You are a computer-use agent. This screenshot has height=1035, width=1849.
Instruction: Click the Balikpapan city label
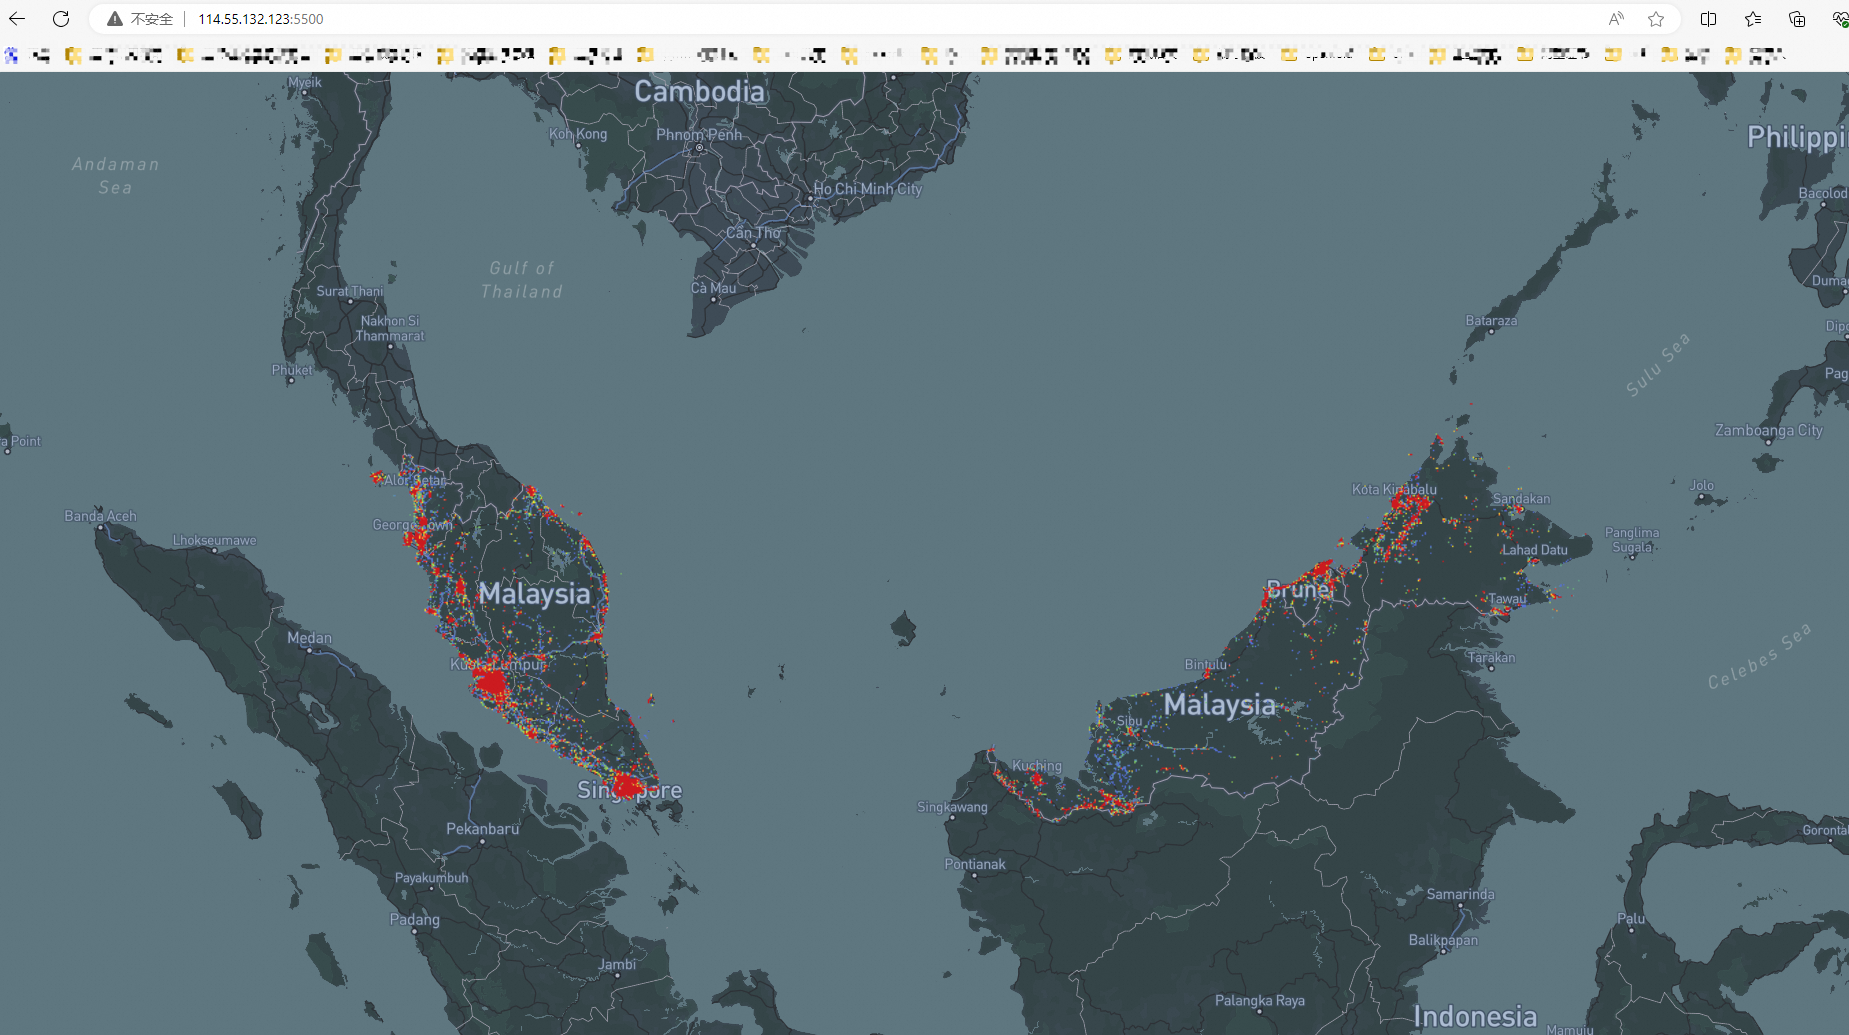coord(1443,940)
